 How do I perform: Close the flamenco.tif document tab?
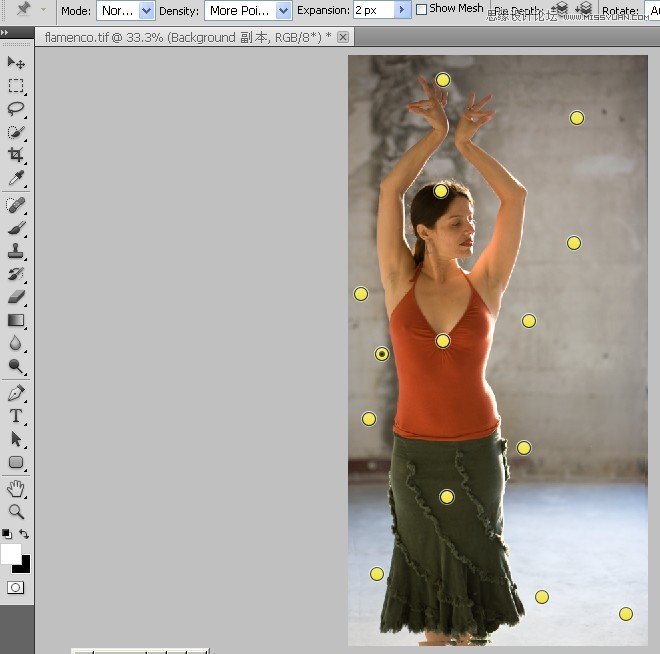click(343, 37)
